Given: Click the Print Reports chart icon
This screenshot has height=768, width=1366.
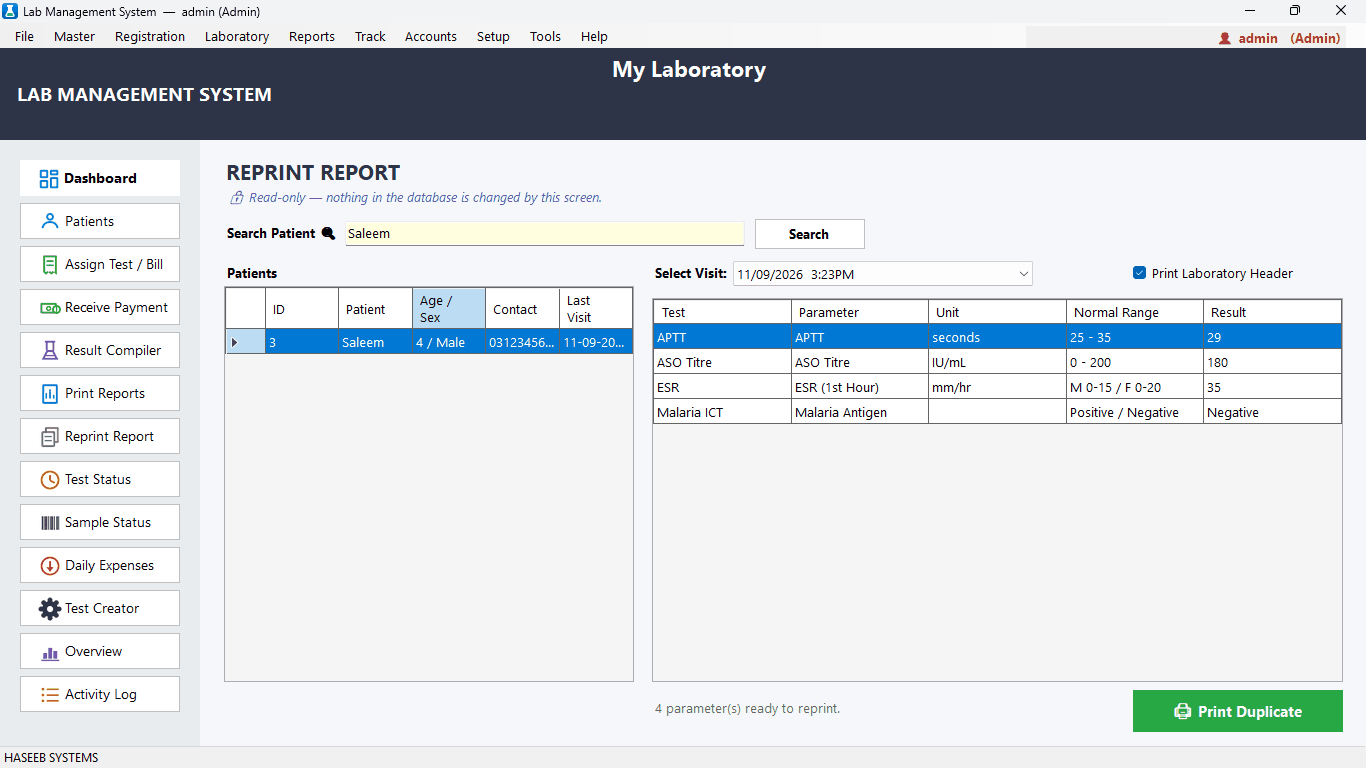Looking at the screenshot, I should click(49, 393).
